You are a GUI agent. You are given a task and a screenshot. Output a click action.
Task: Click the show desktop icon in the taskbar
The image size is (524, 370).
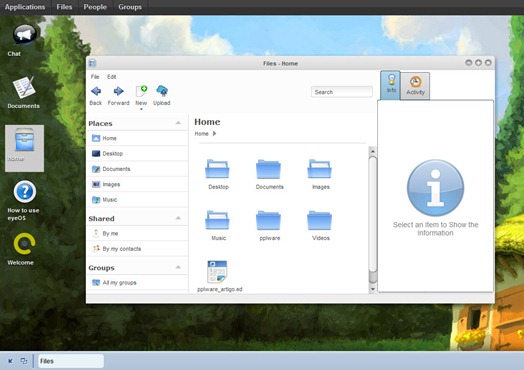[x=10, y=361]
